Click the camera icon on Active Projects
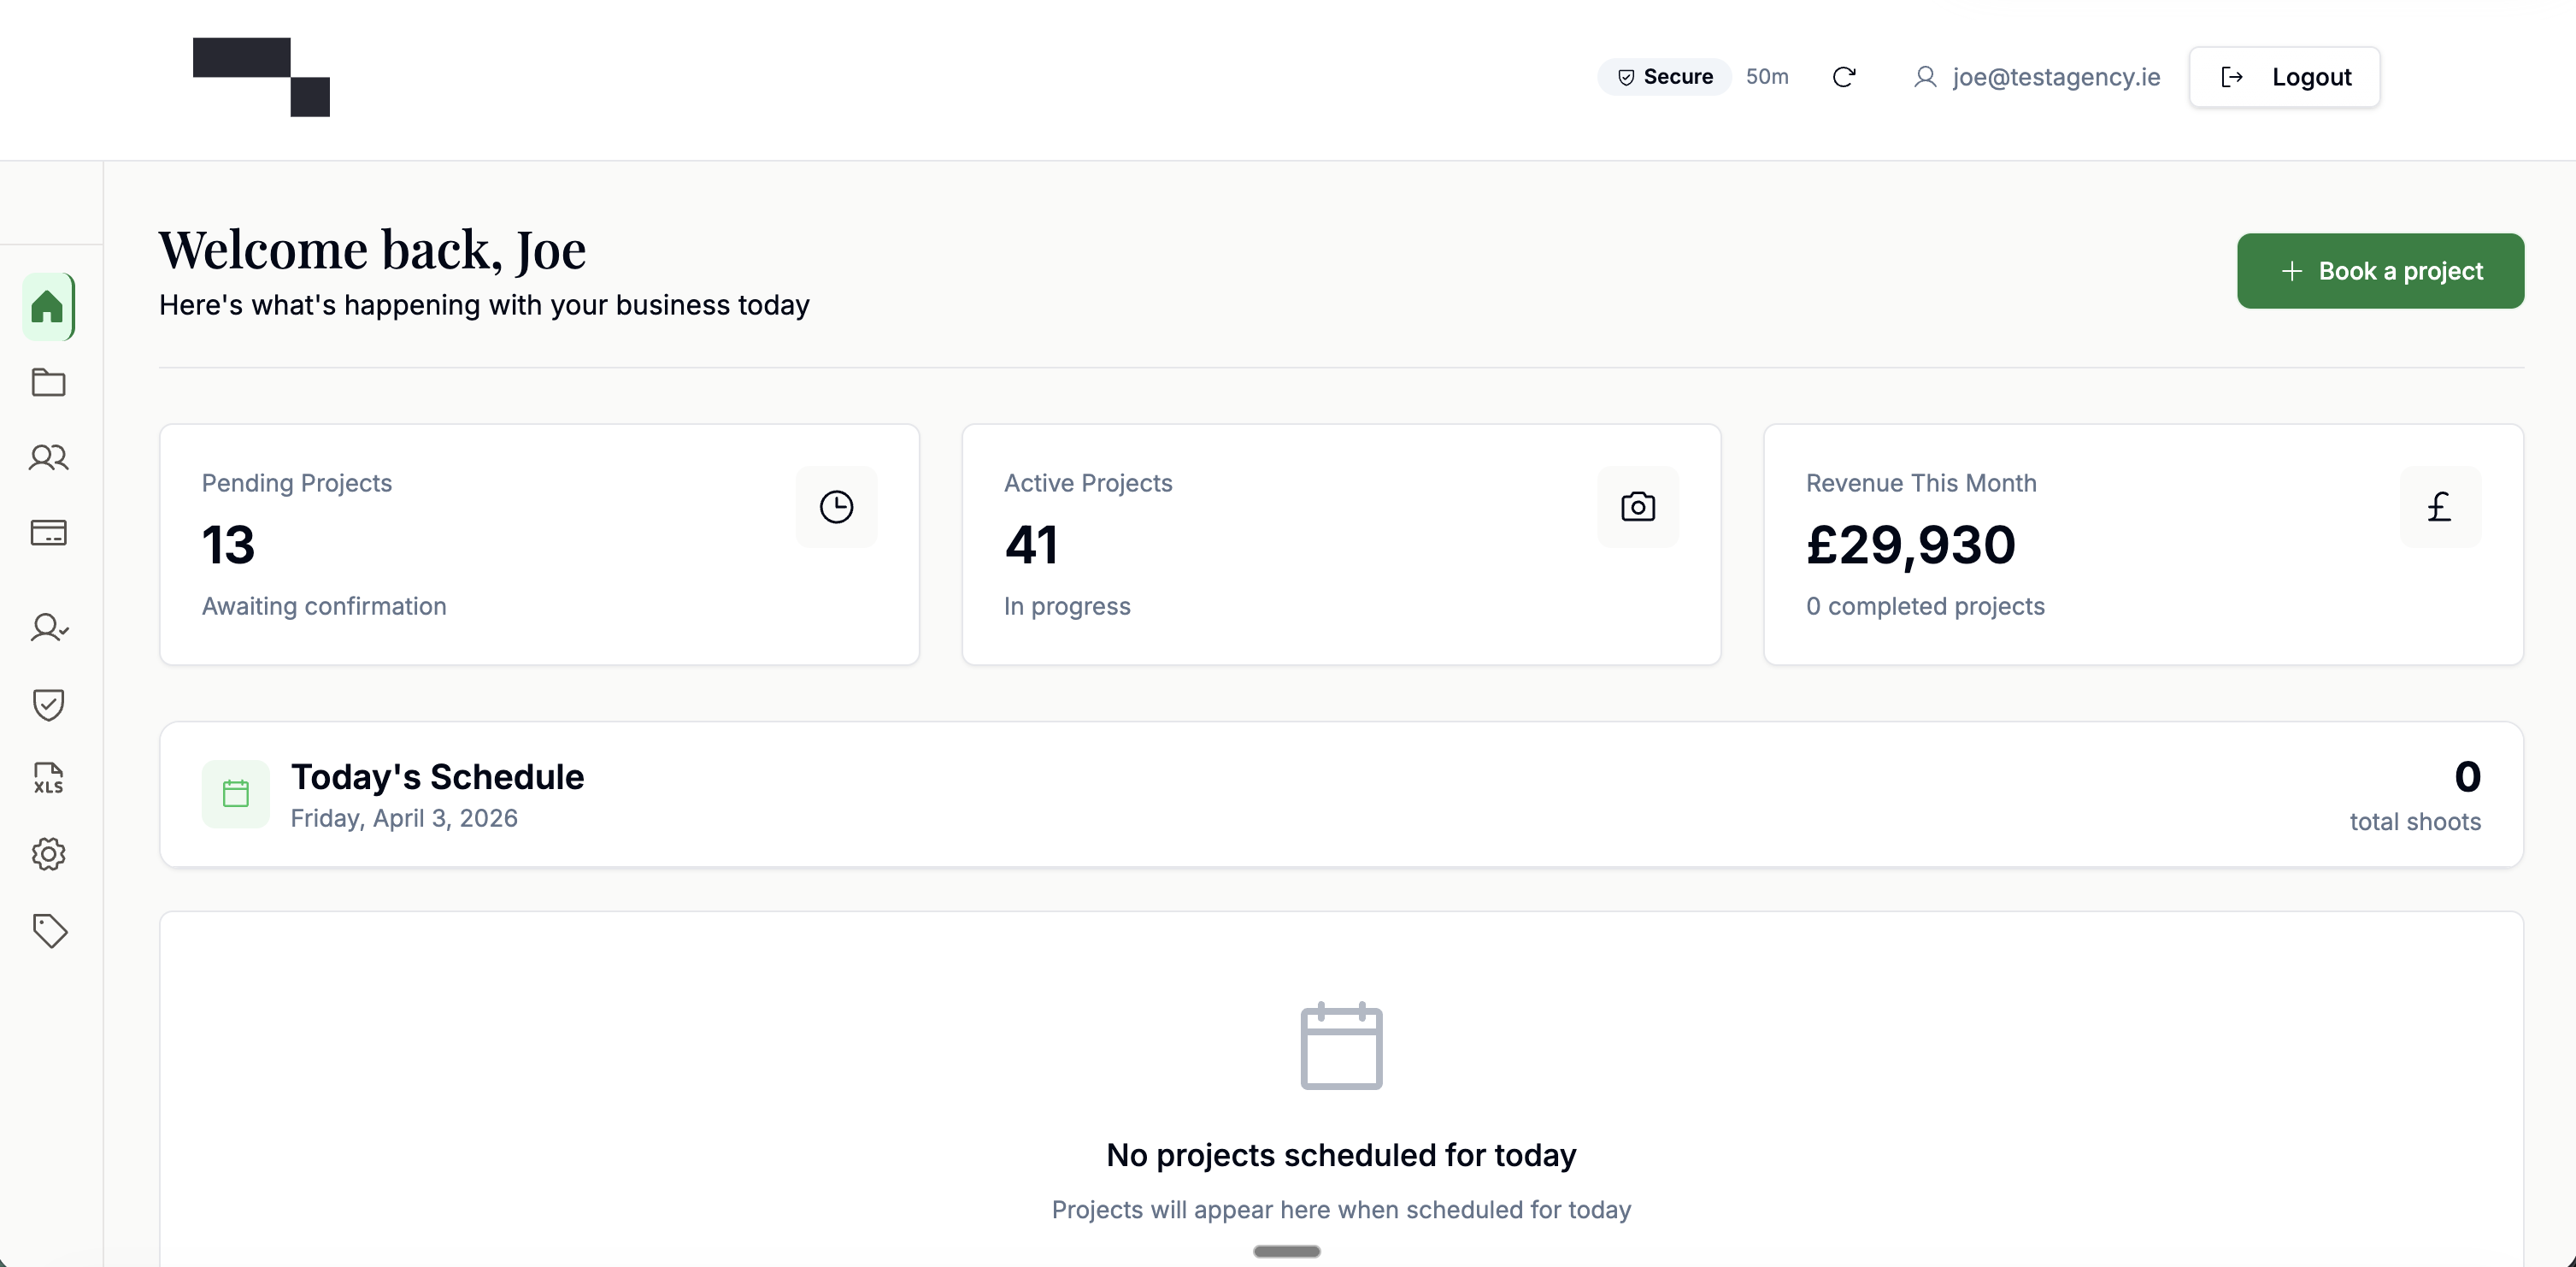The image size is (2576, 1267). point(1637,507)
